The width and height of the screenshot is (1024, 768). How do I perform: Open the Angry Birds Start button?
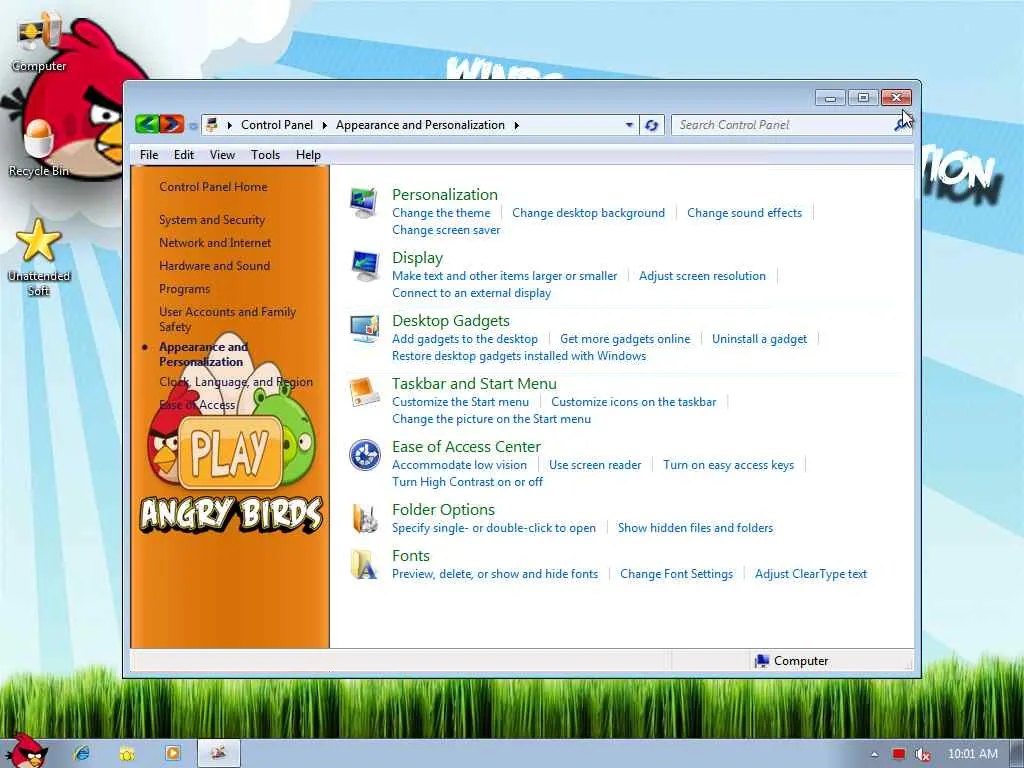pos(27,750)
